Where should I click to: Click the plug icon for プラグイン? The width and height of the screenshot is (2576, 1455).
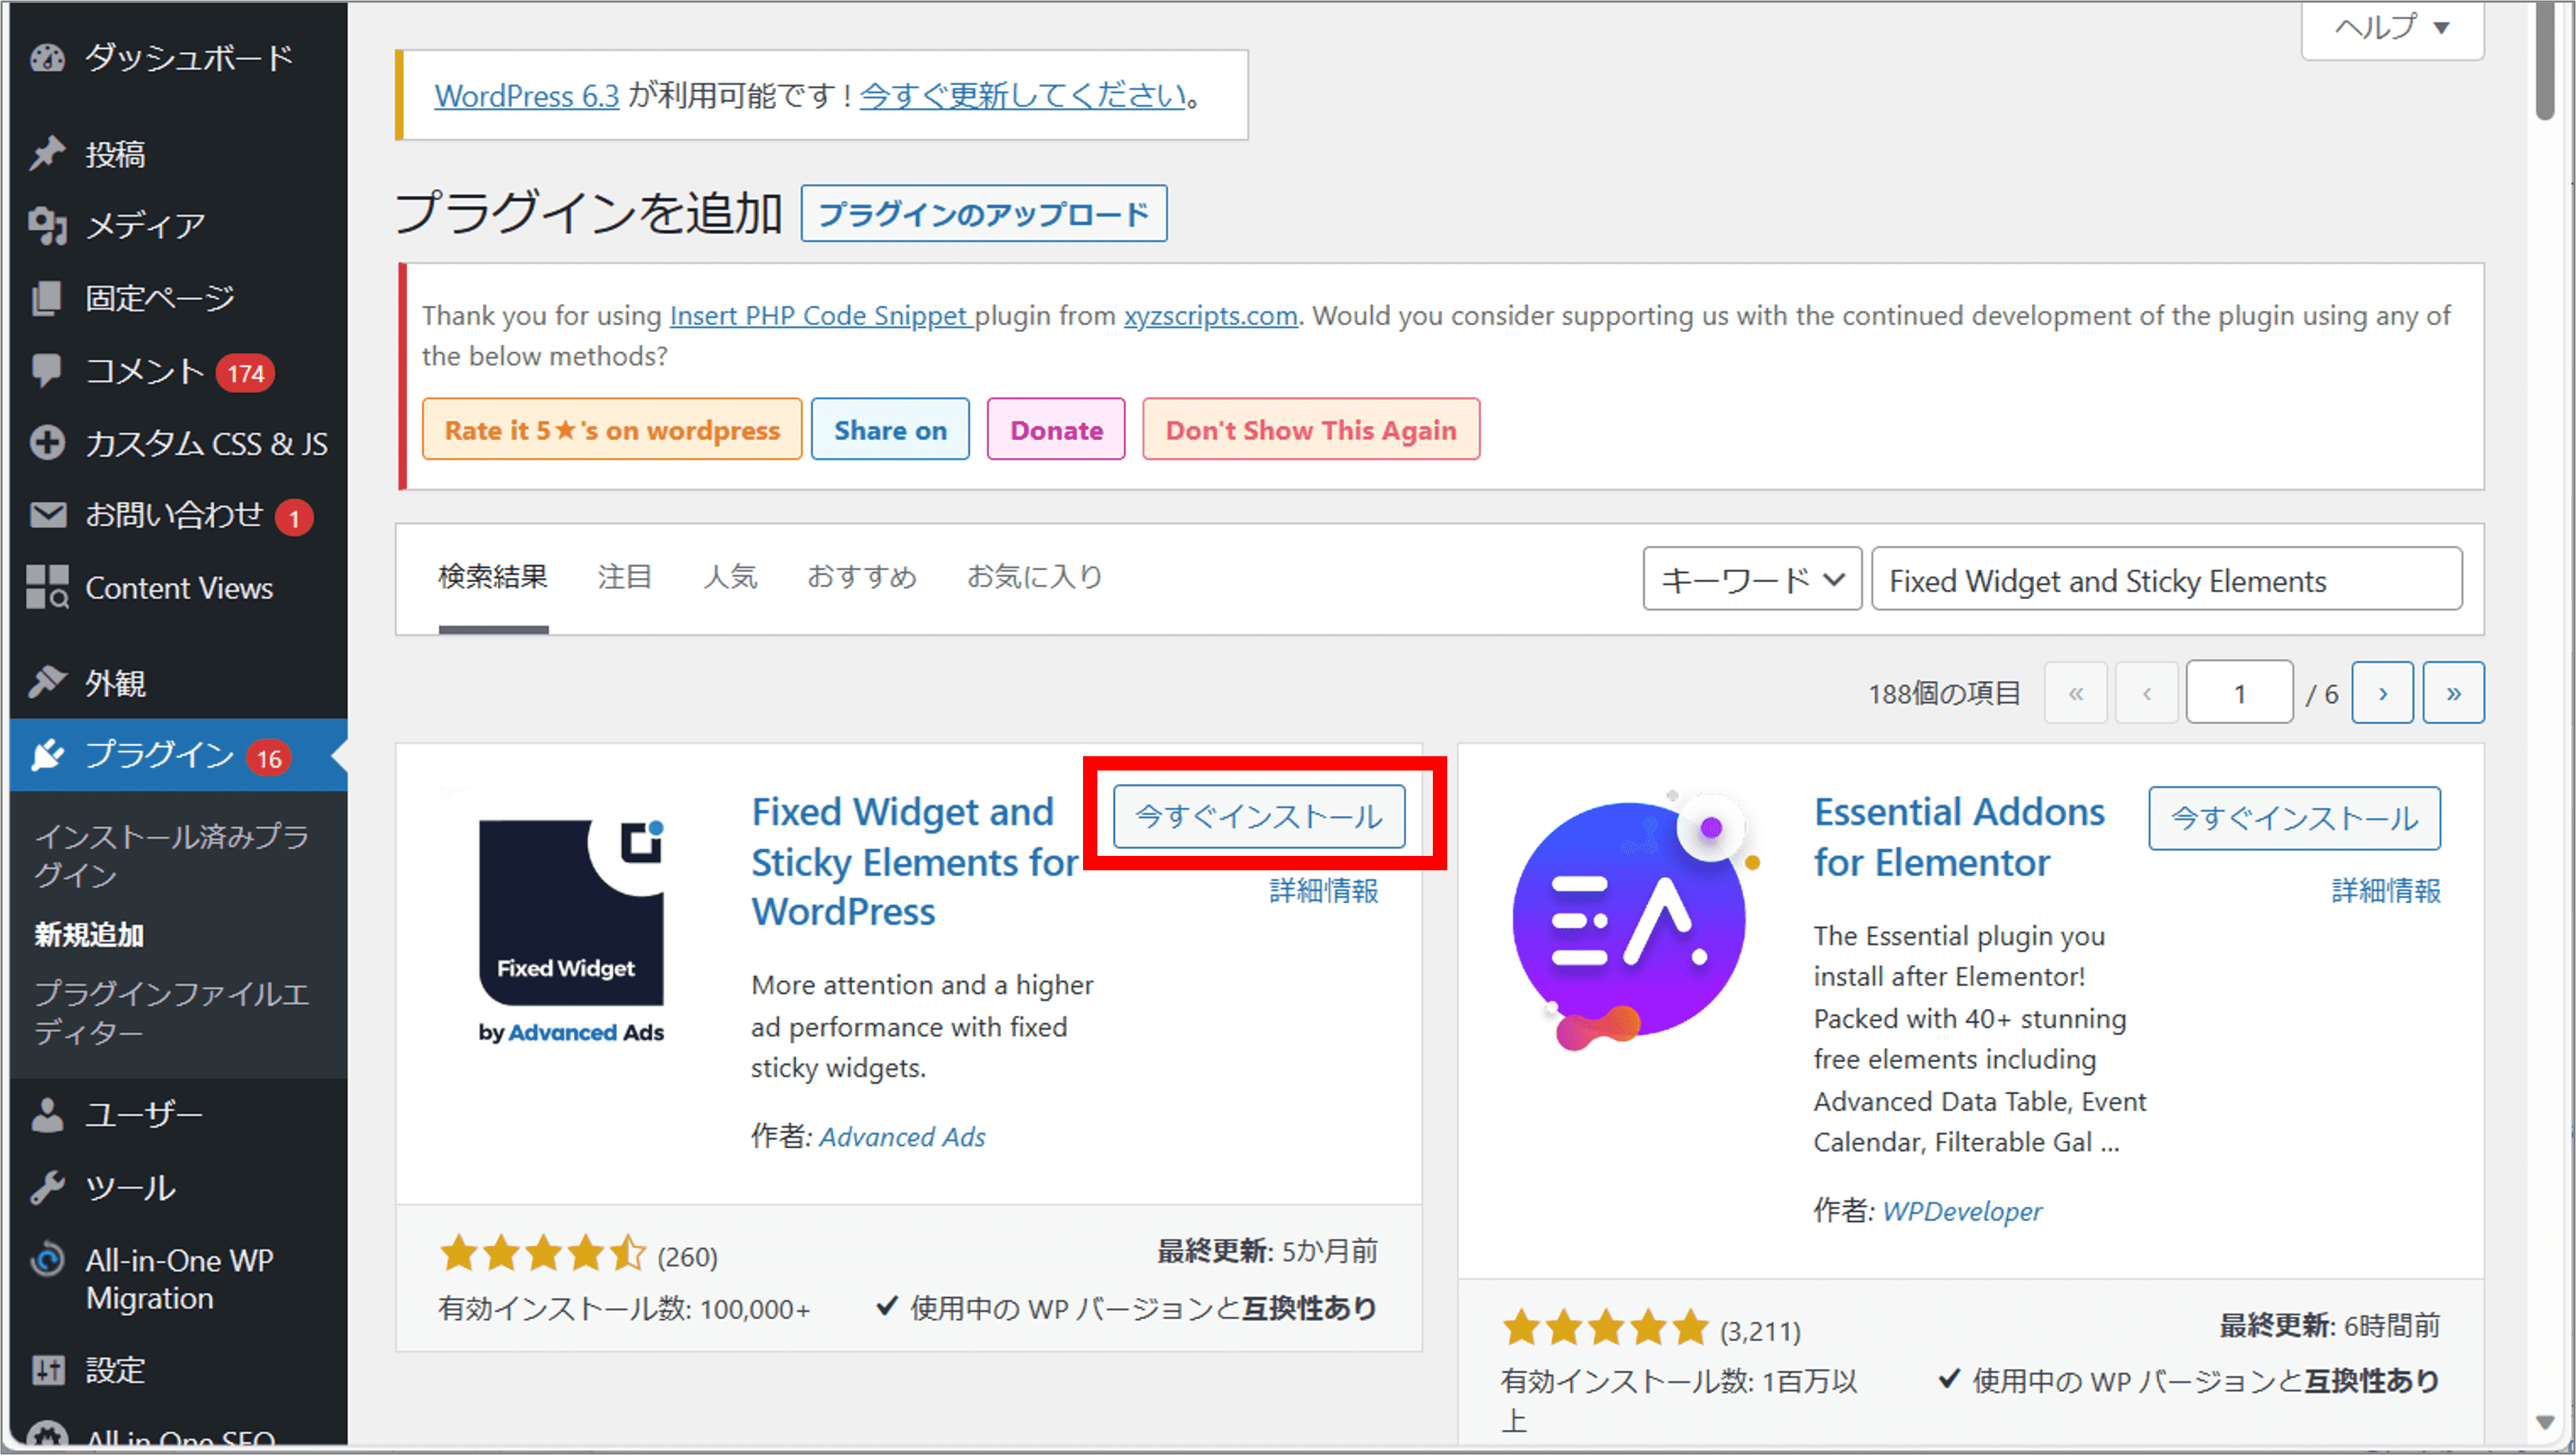[47, 755]
